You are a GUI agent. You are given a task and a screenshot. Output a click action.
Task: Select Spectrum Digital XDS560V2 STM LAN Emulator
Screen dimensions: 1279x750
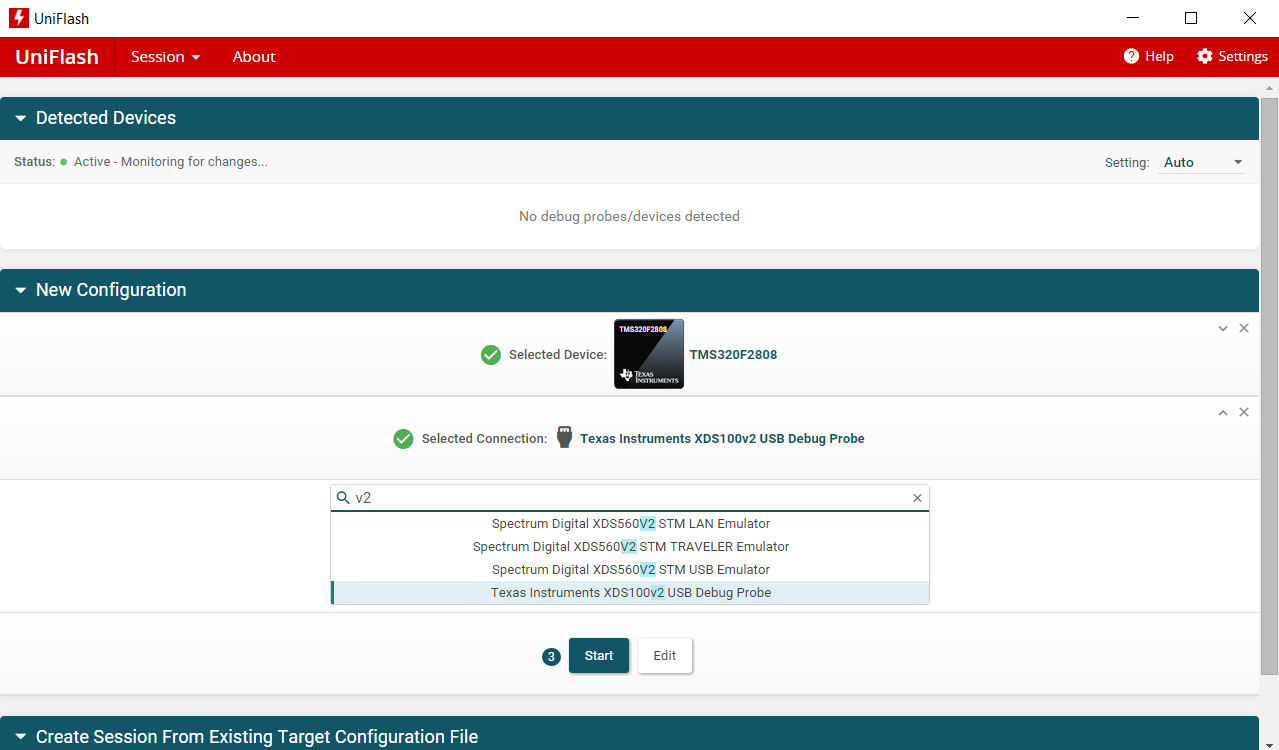point(630,524)
